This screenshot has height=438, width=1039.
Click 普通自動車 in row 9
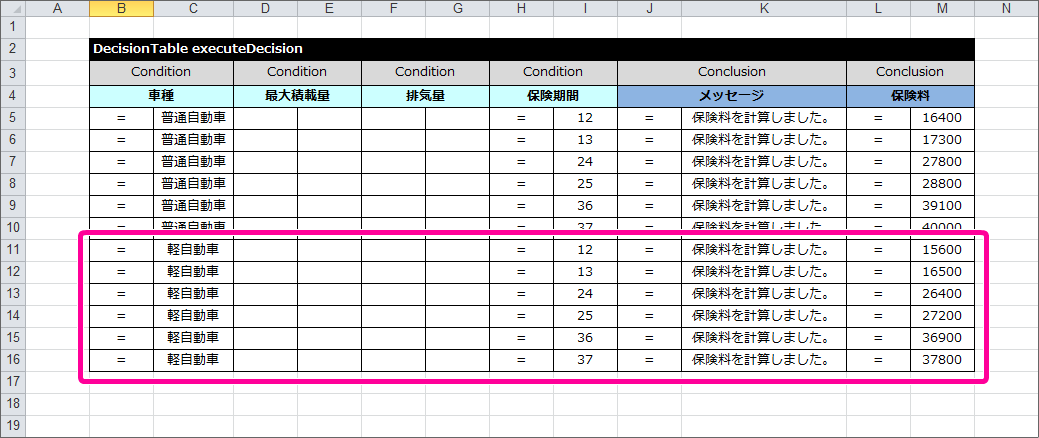coord(193,205)
